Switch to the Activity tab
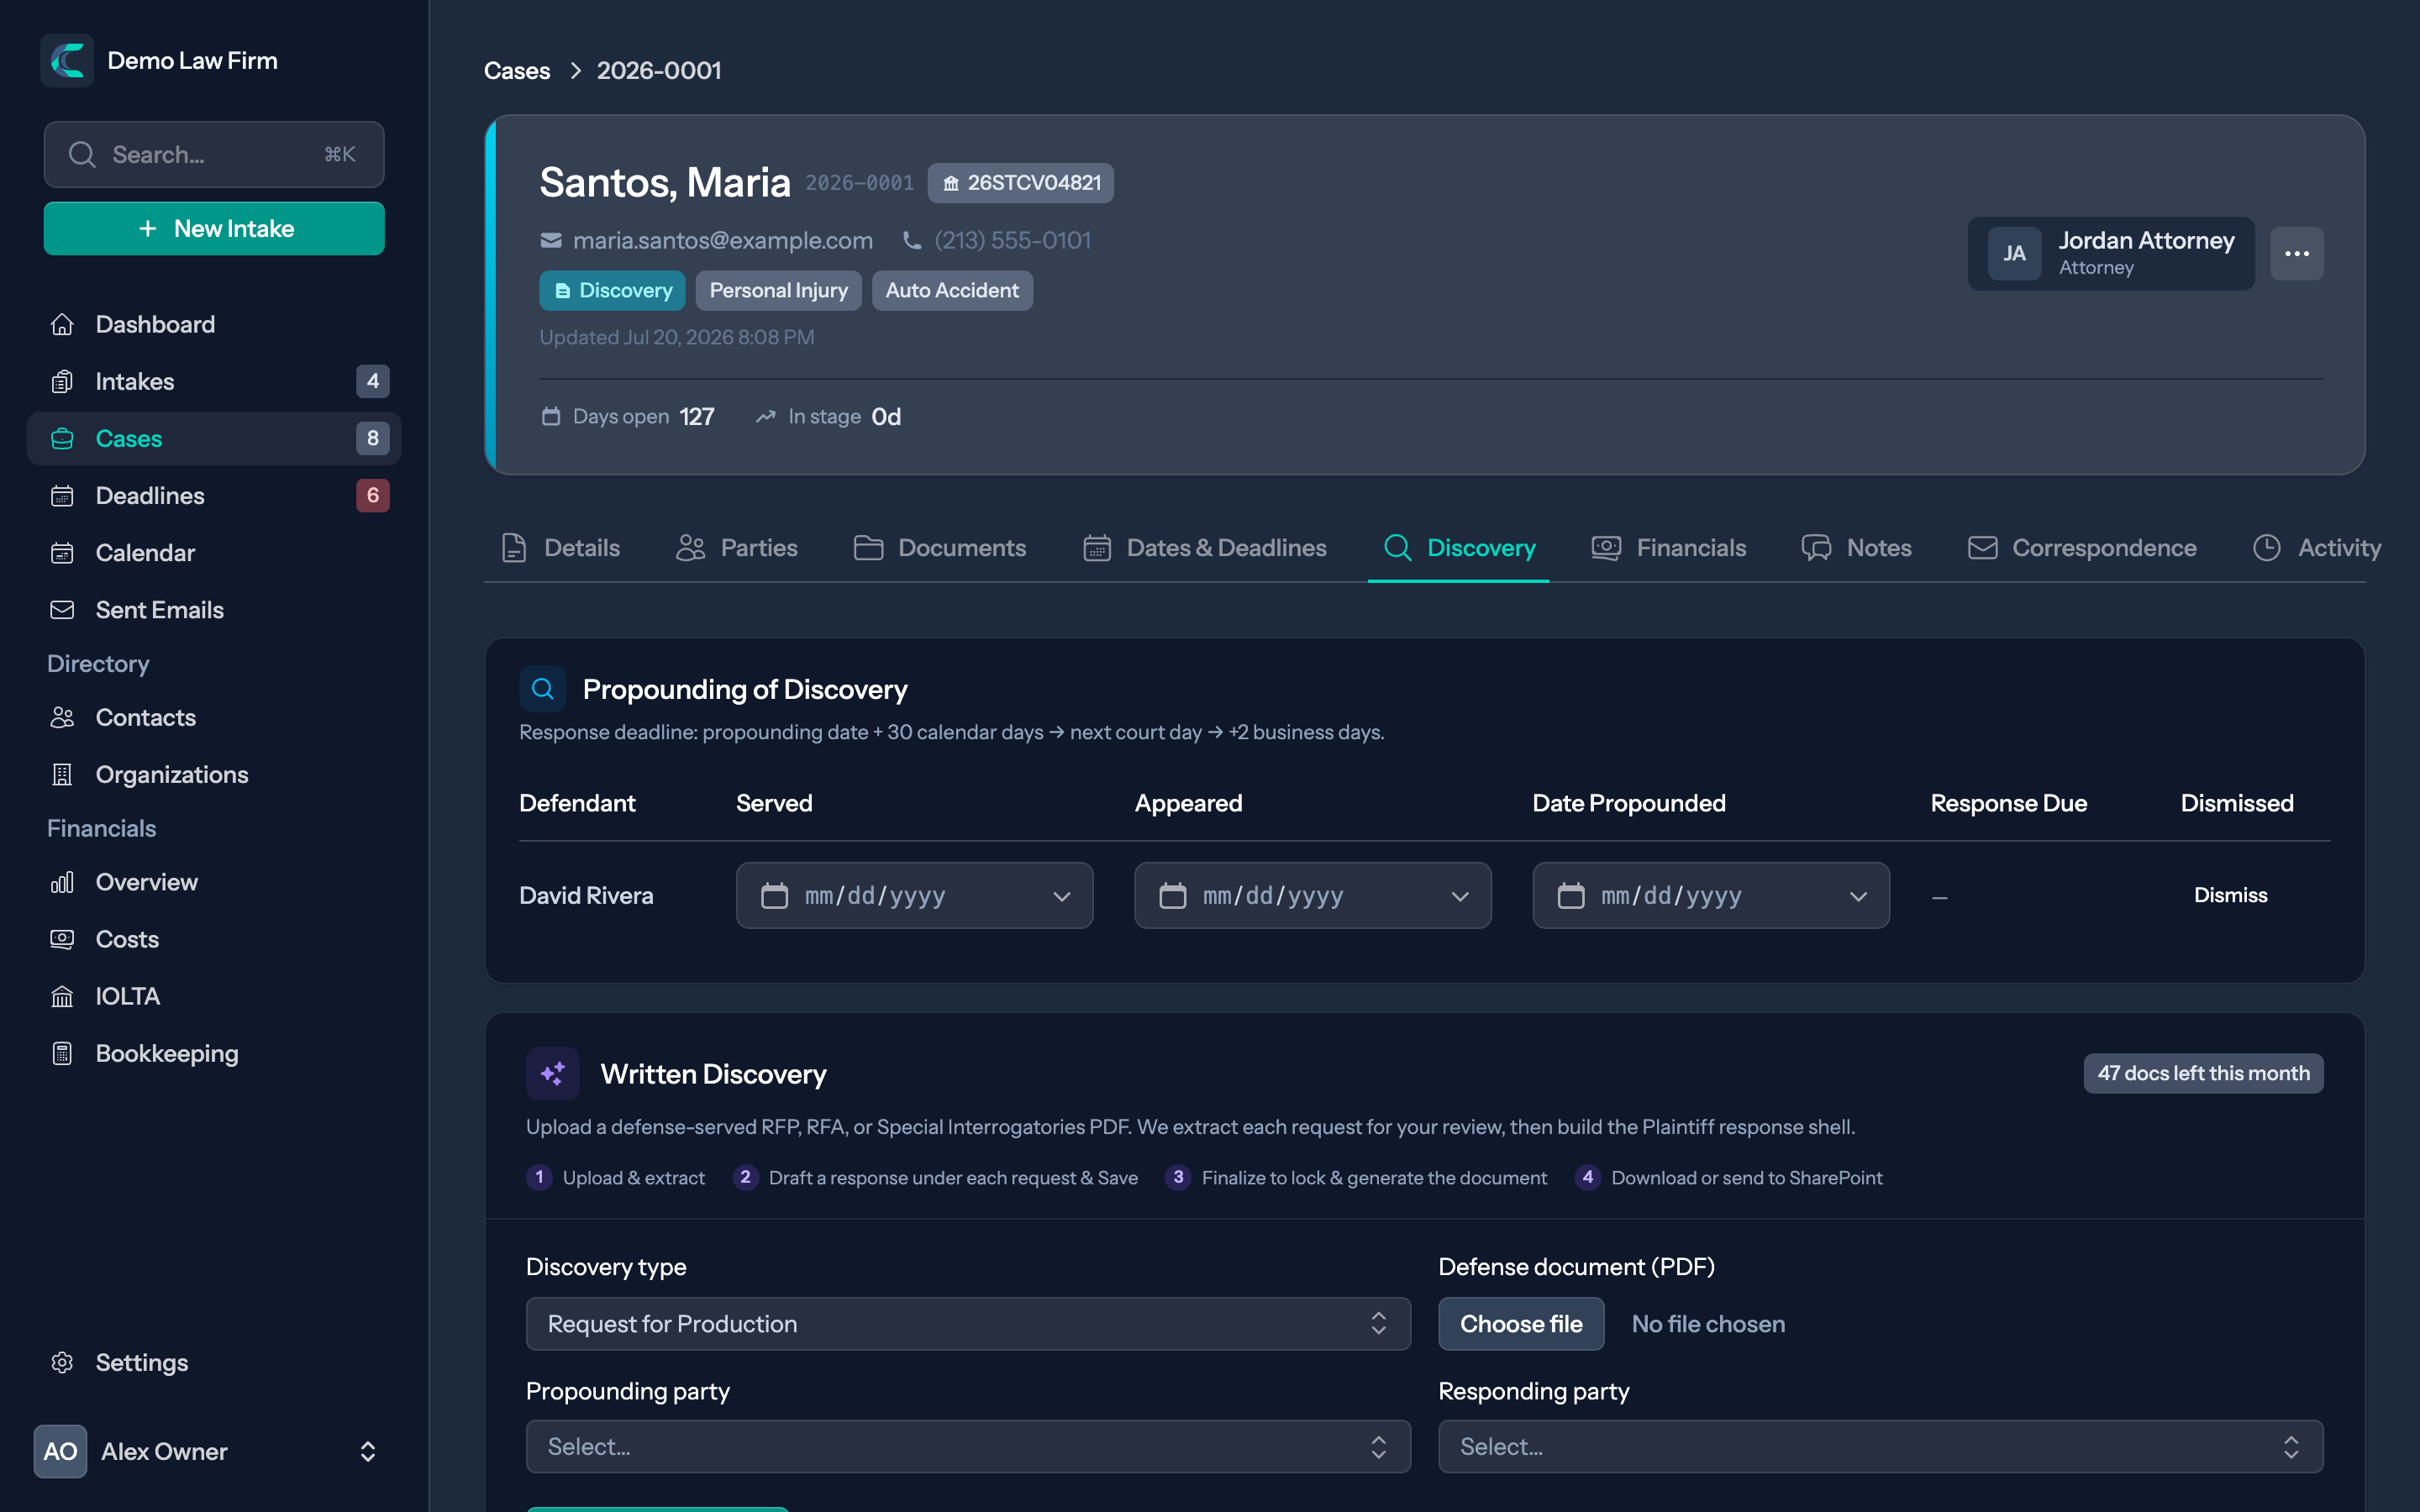 (x=2317, y=548)
